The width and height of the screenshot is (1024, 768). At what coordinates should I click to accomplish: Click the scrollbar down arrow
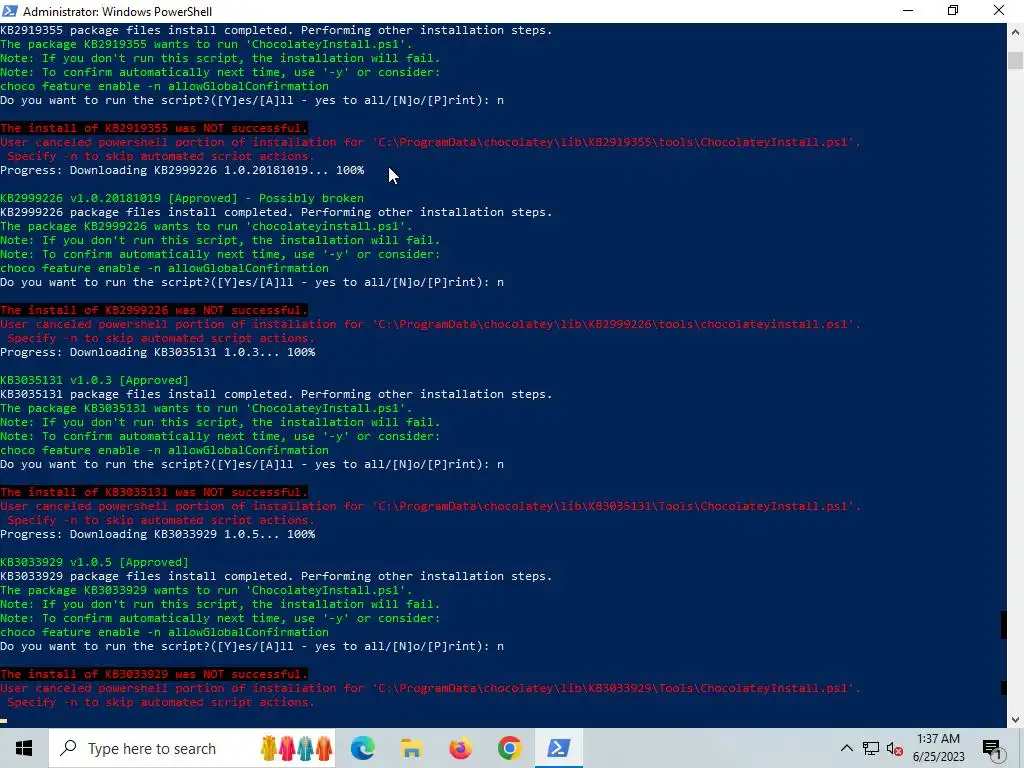tap(1015, 720)
